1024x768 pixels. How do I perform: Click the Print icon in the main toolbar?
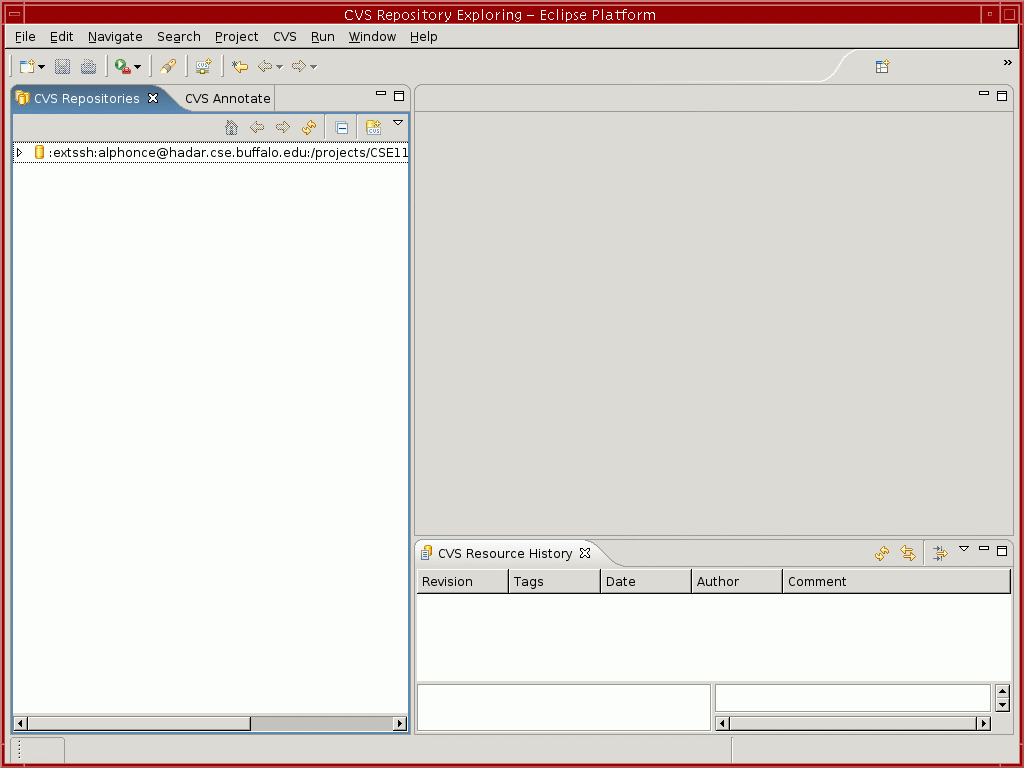88,66
